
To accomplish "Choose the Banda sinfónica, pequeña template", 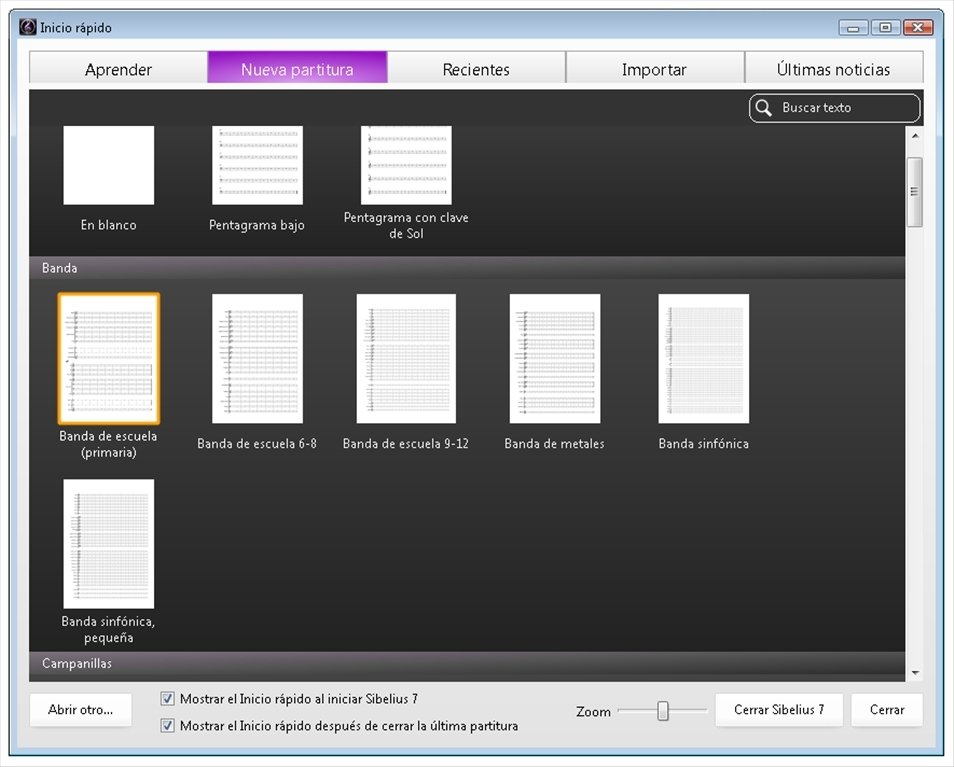I will click(108, 544).
